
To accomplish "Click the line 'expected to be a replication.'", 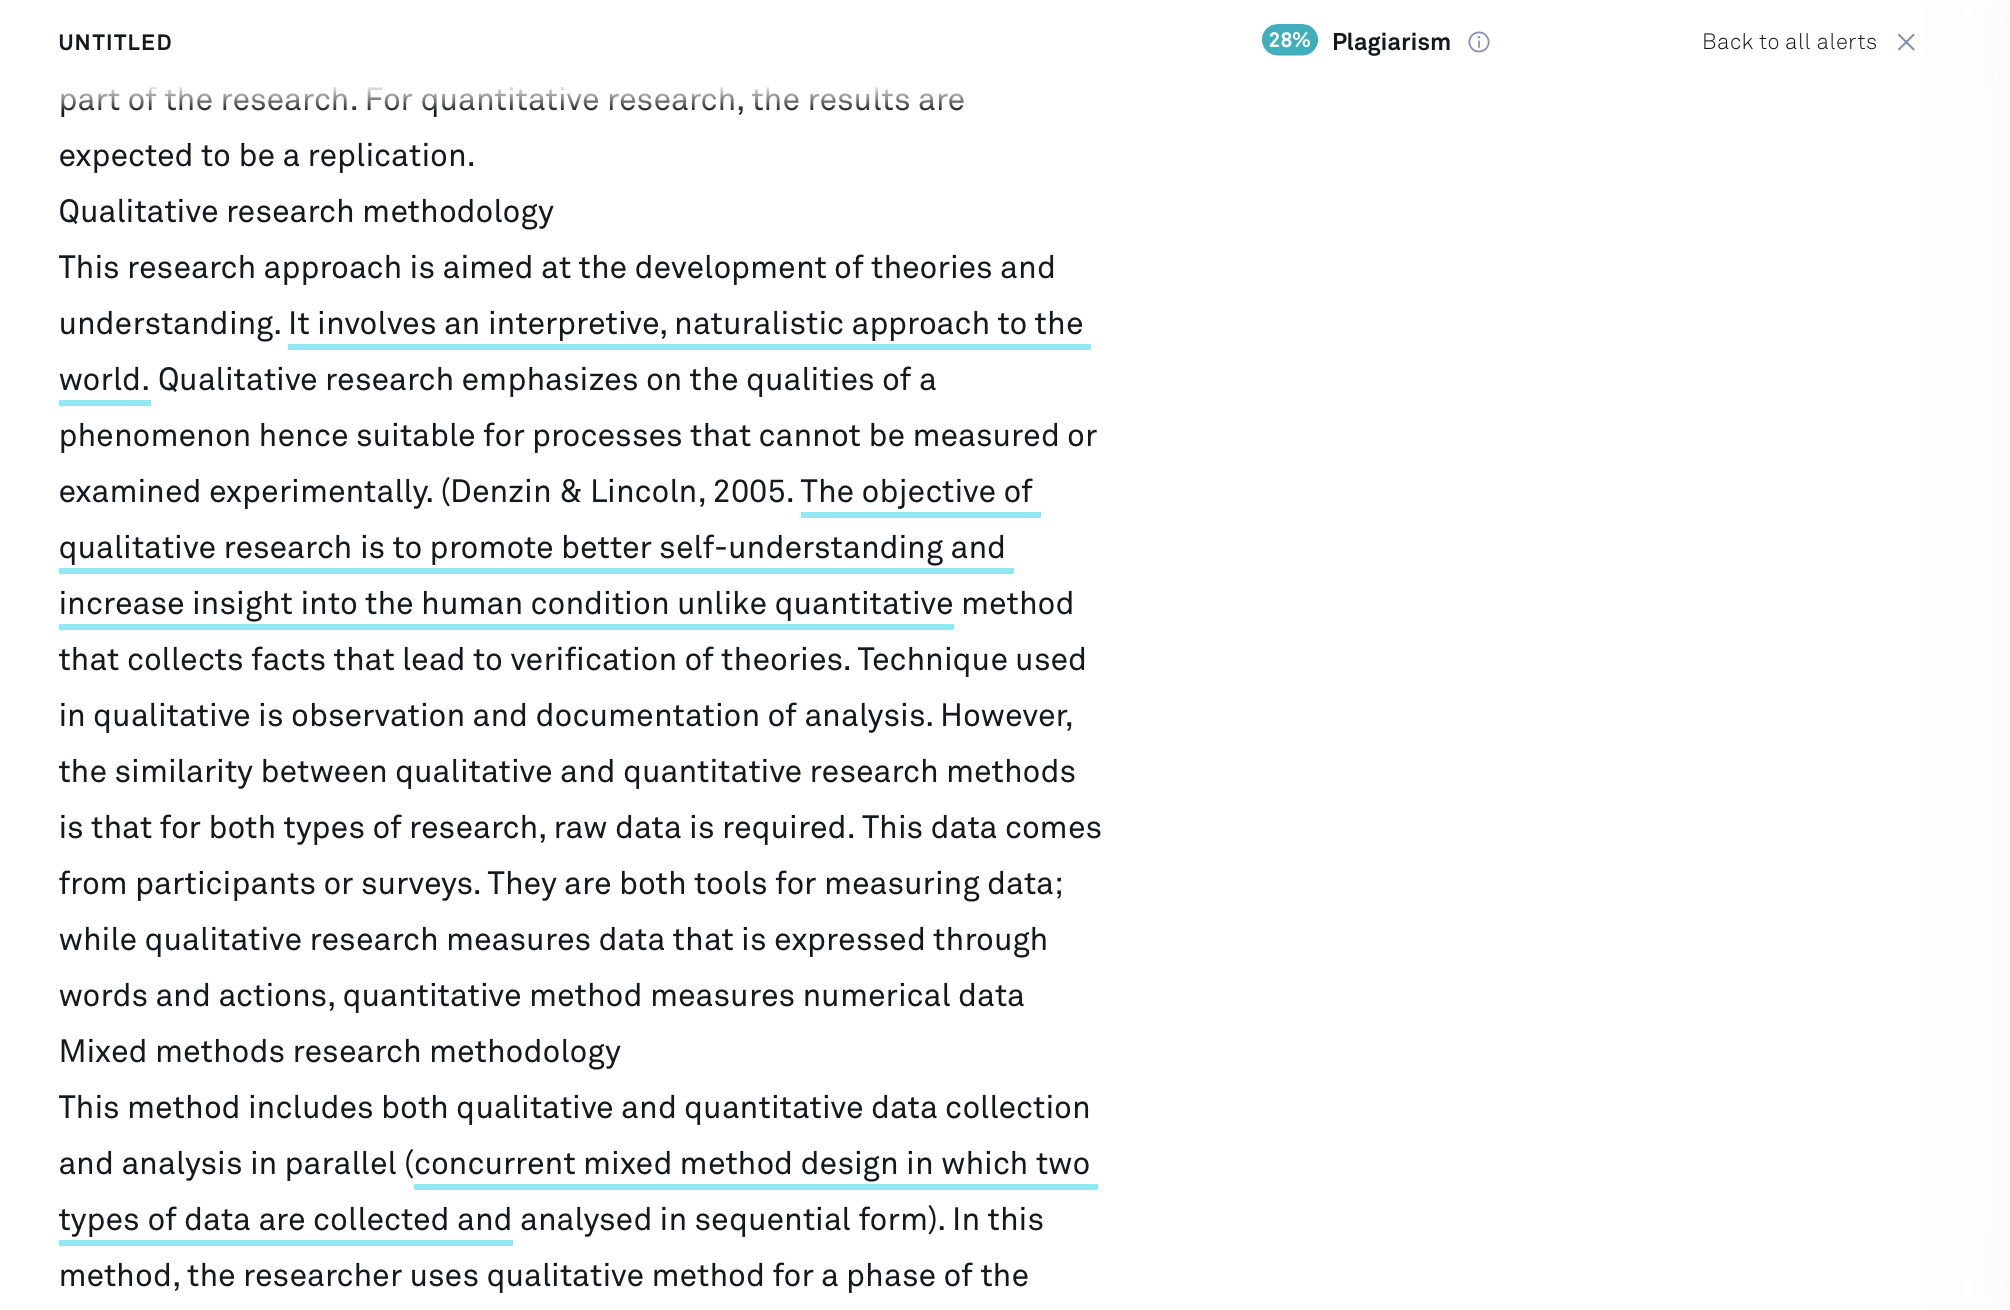I will tap(267, 155).
